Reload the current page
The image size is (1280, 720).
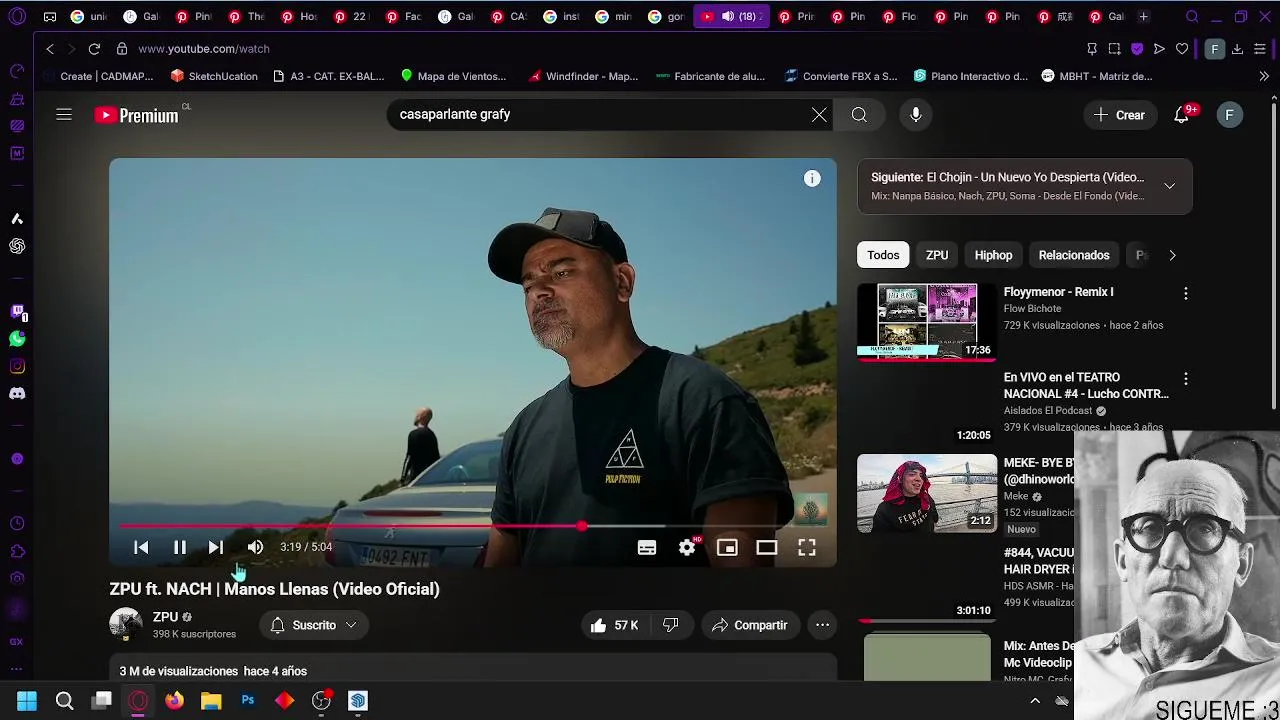(x=94, y=48)
